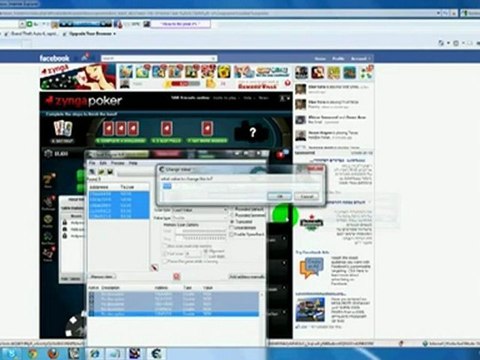The image size is (480, 360).
Task: Toggle Pause the game while scanning
Action: 164,261
